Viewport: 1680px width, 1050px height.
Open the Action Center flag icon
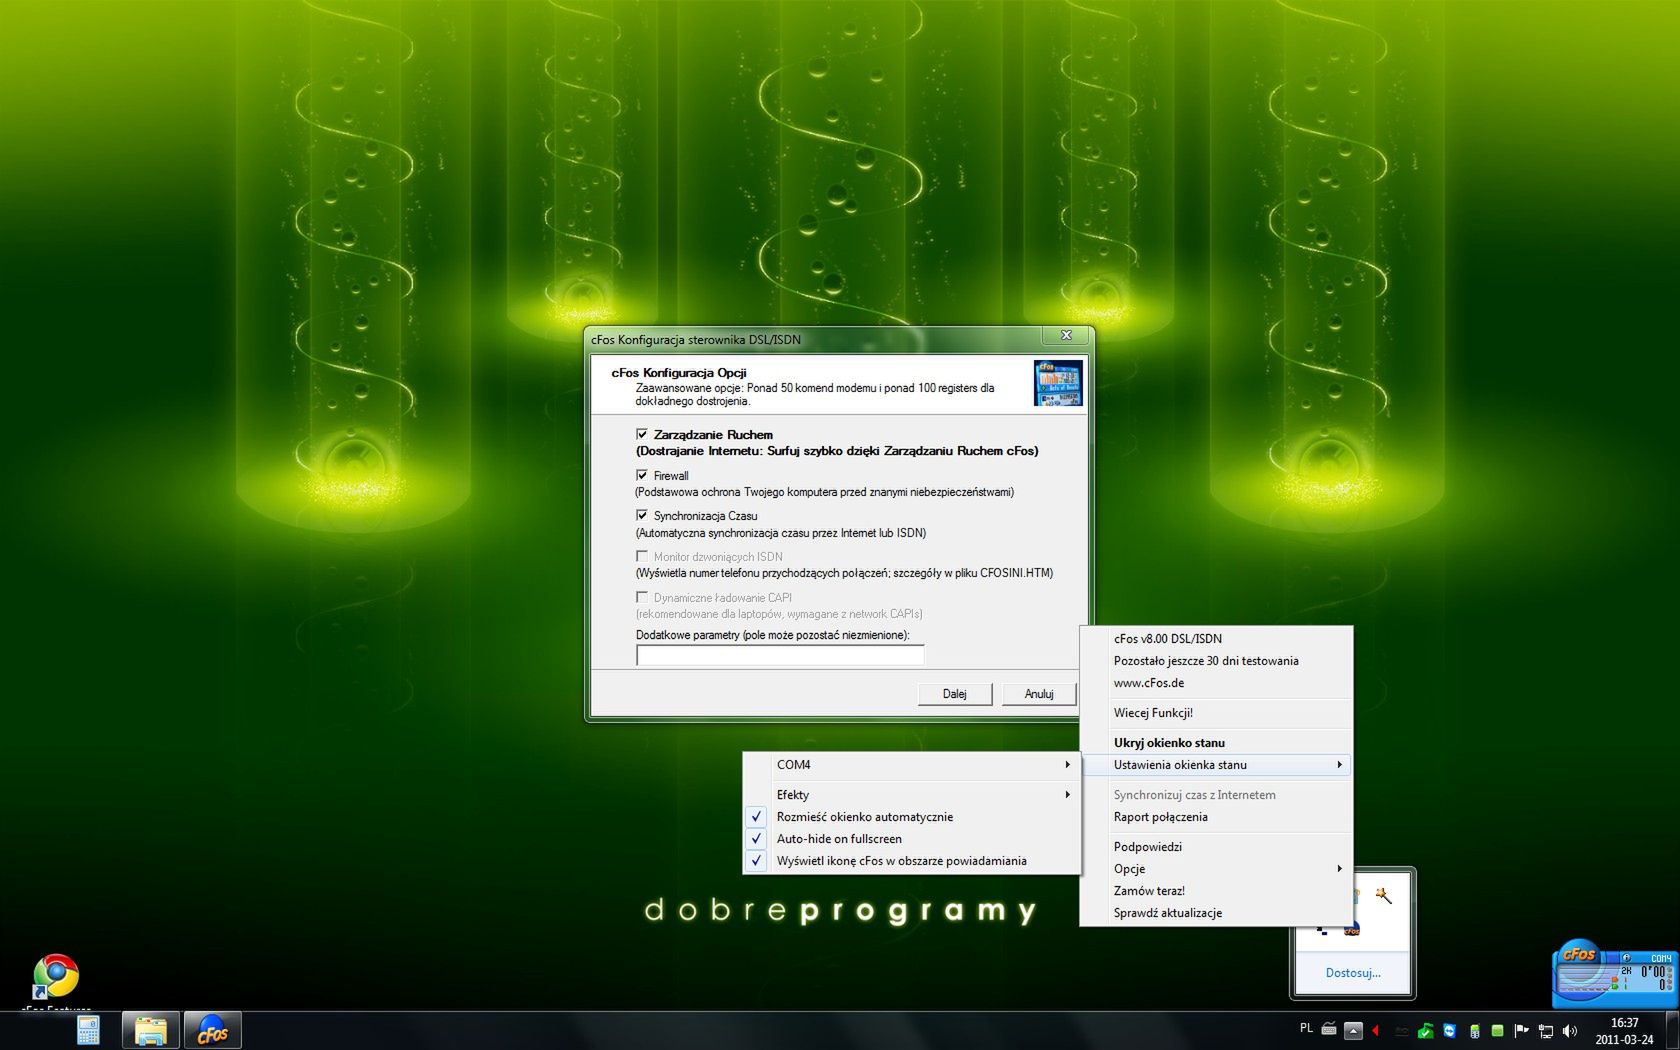click(1521, 1030)
